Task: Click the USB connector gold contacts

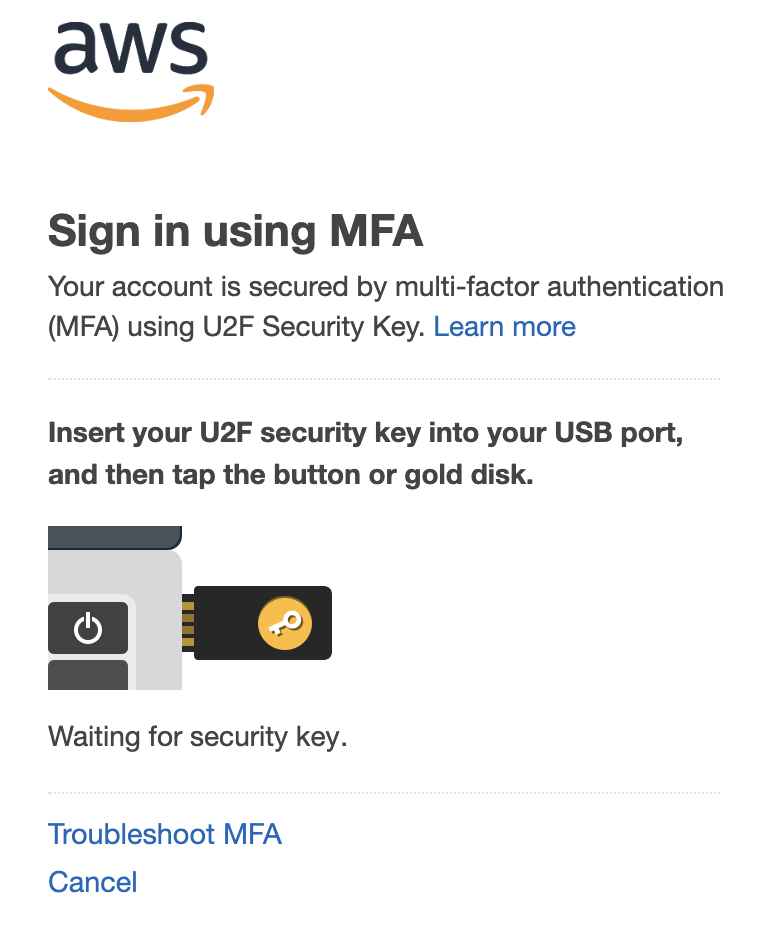Action: [187, 622]
